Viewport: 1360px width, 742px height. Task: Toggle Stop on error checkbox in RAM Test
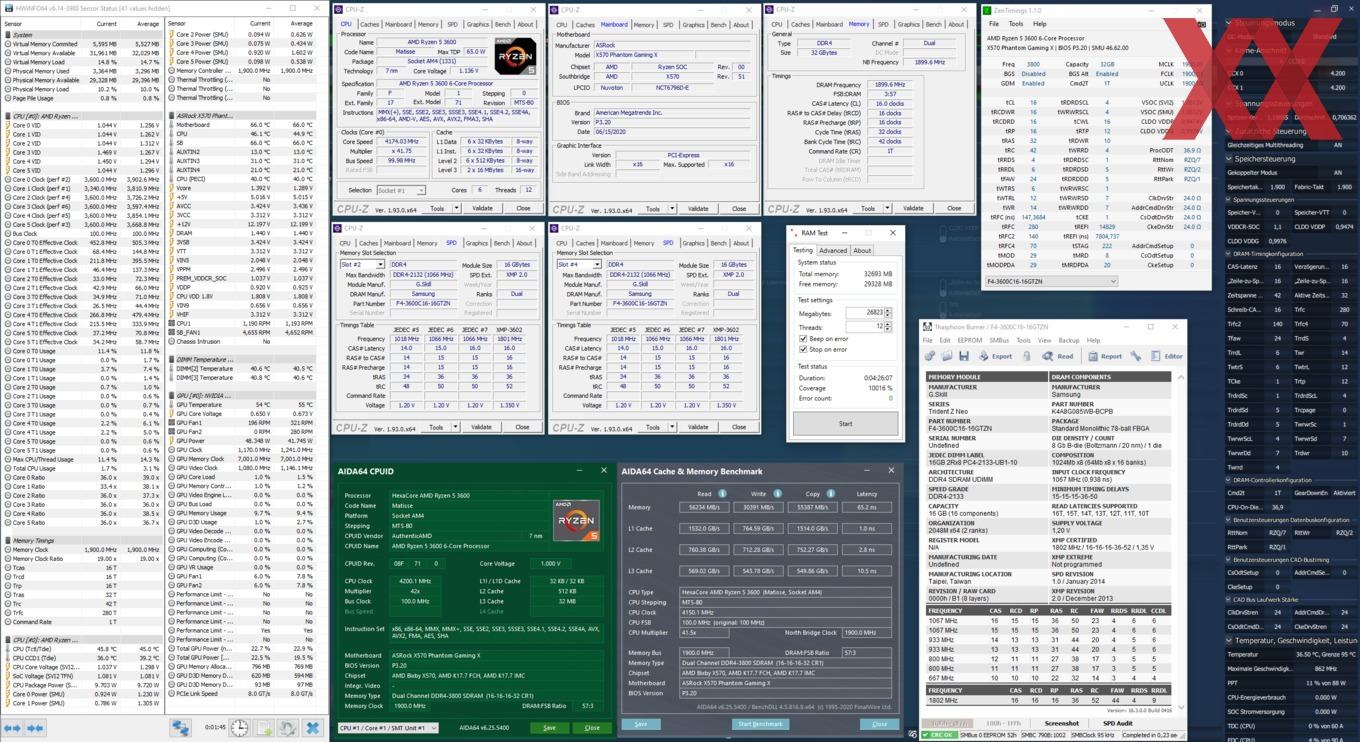coord(803,350)
